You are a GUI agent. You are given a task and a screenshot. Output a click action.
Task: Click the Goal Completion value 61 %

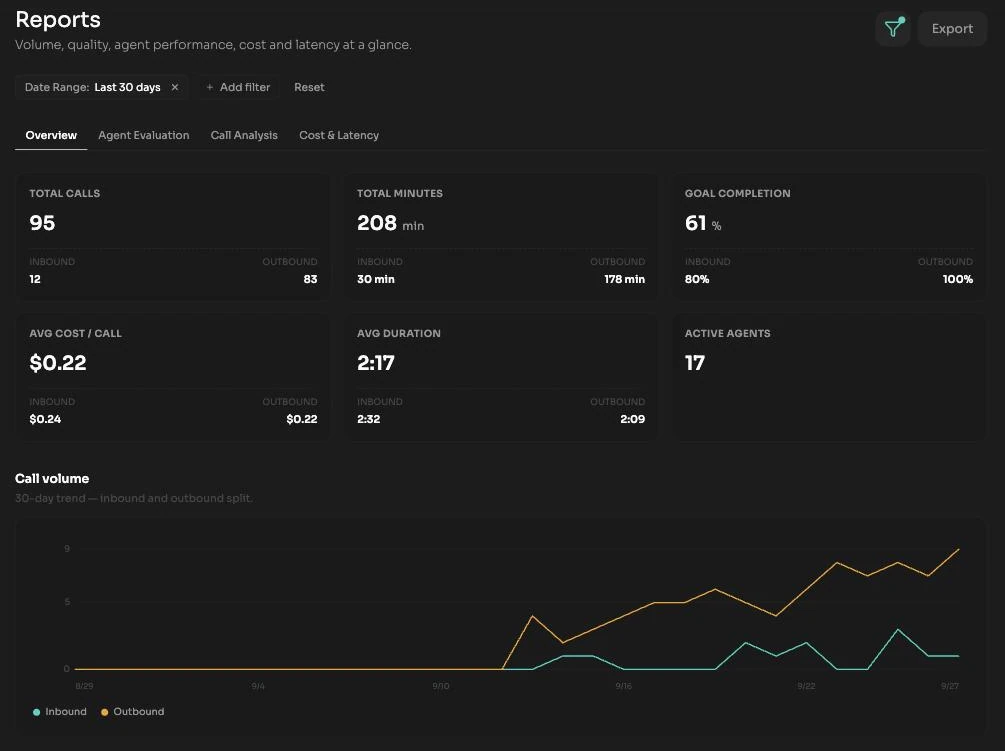[x=702, y=223]
